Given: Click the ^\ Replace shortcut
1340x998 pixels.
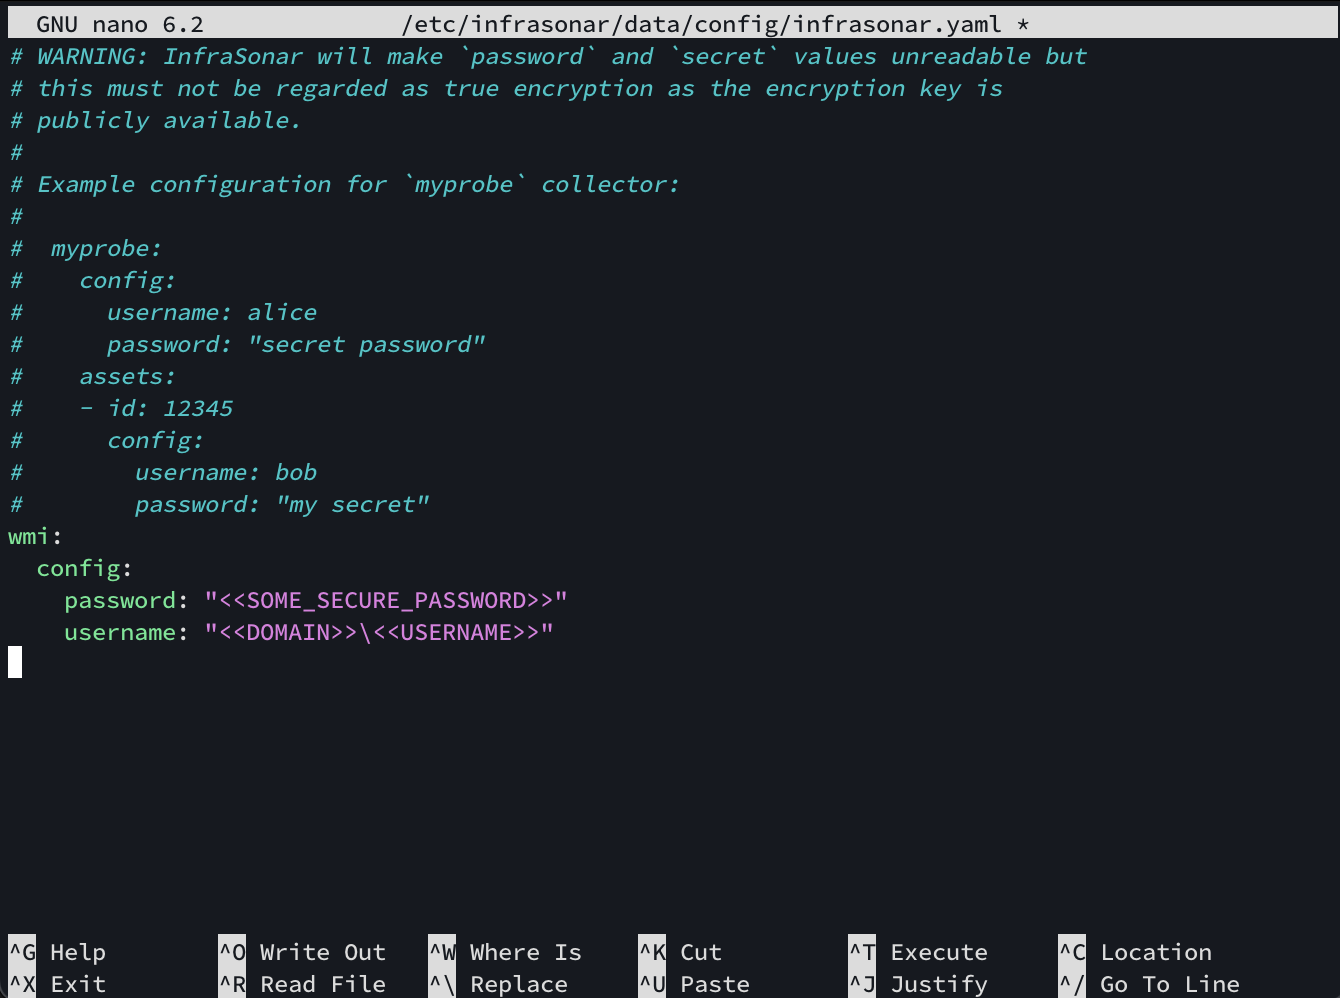Looking at the screenshot, I should tap(498, 984).
